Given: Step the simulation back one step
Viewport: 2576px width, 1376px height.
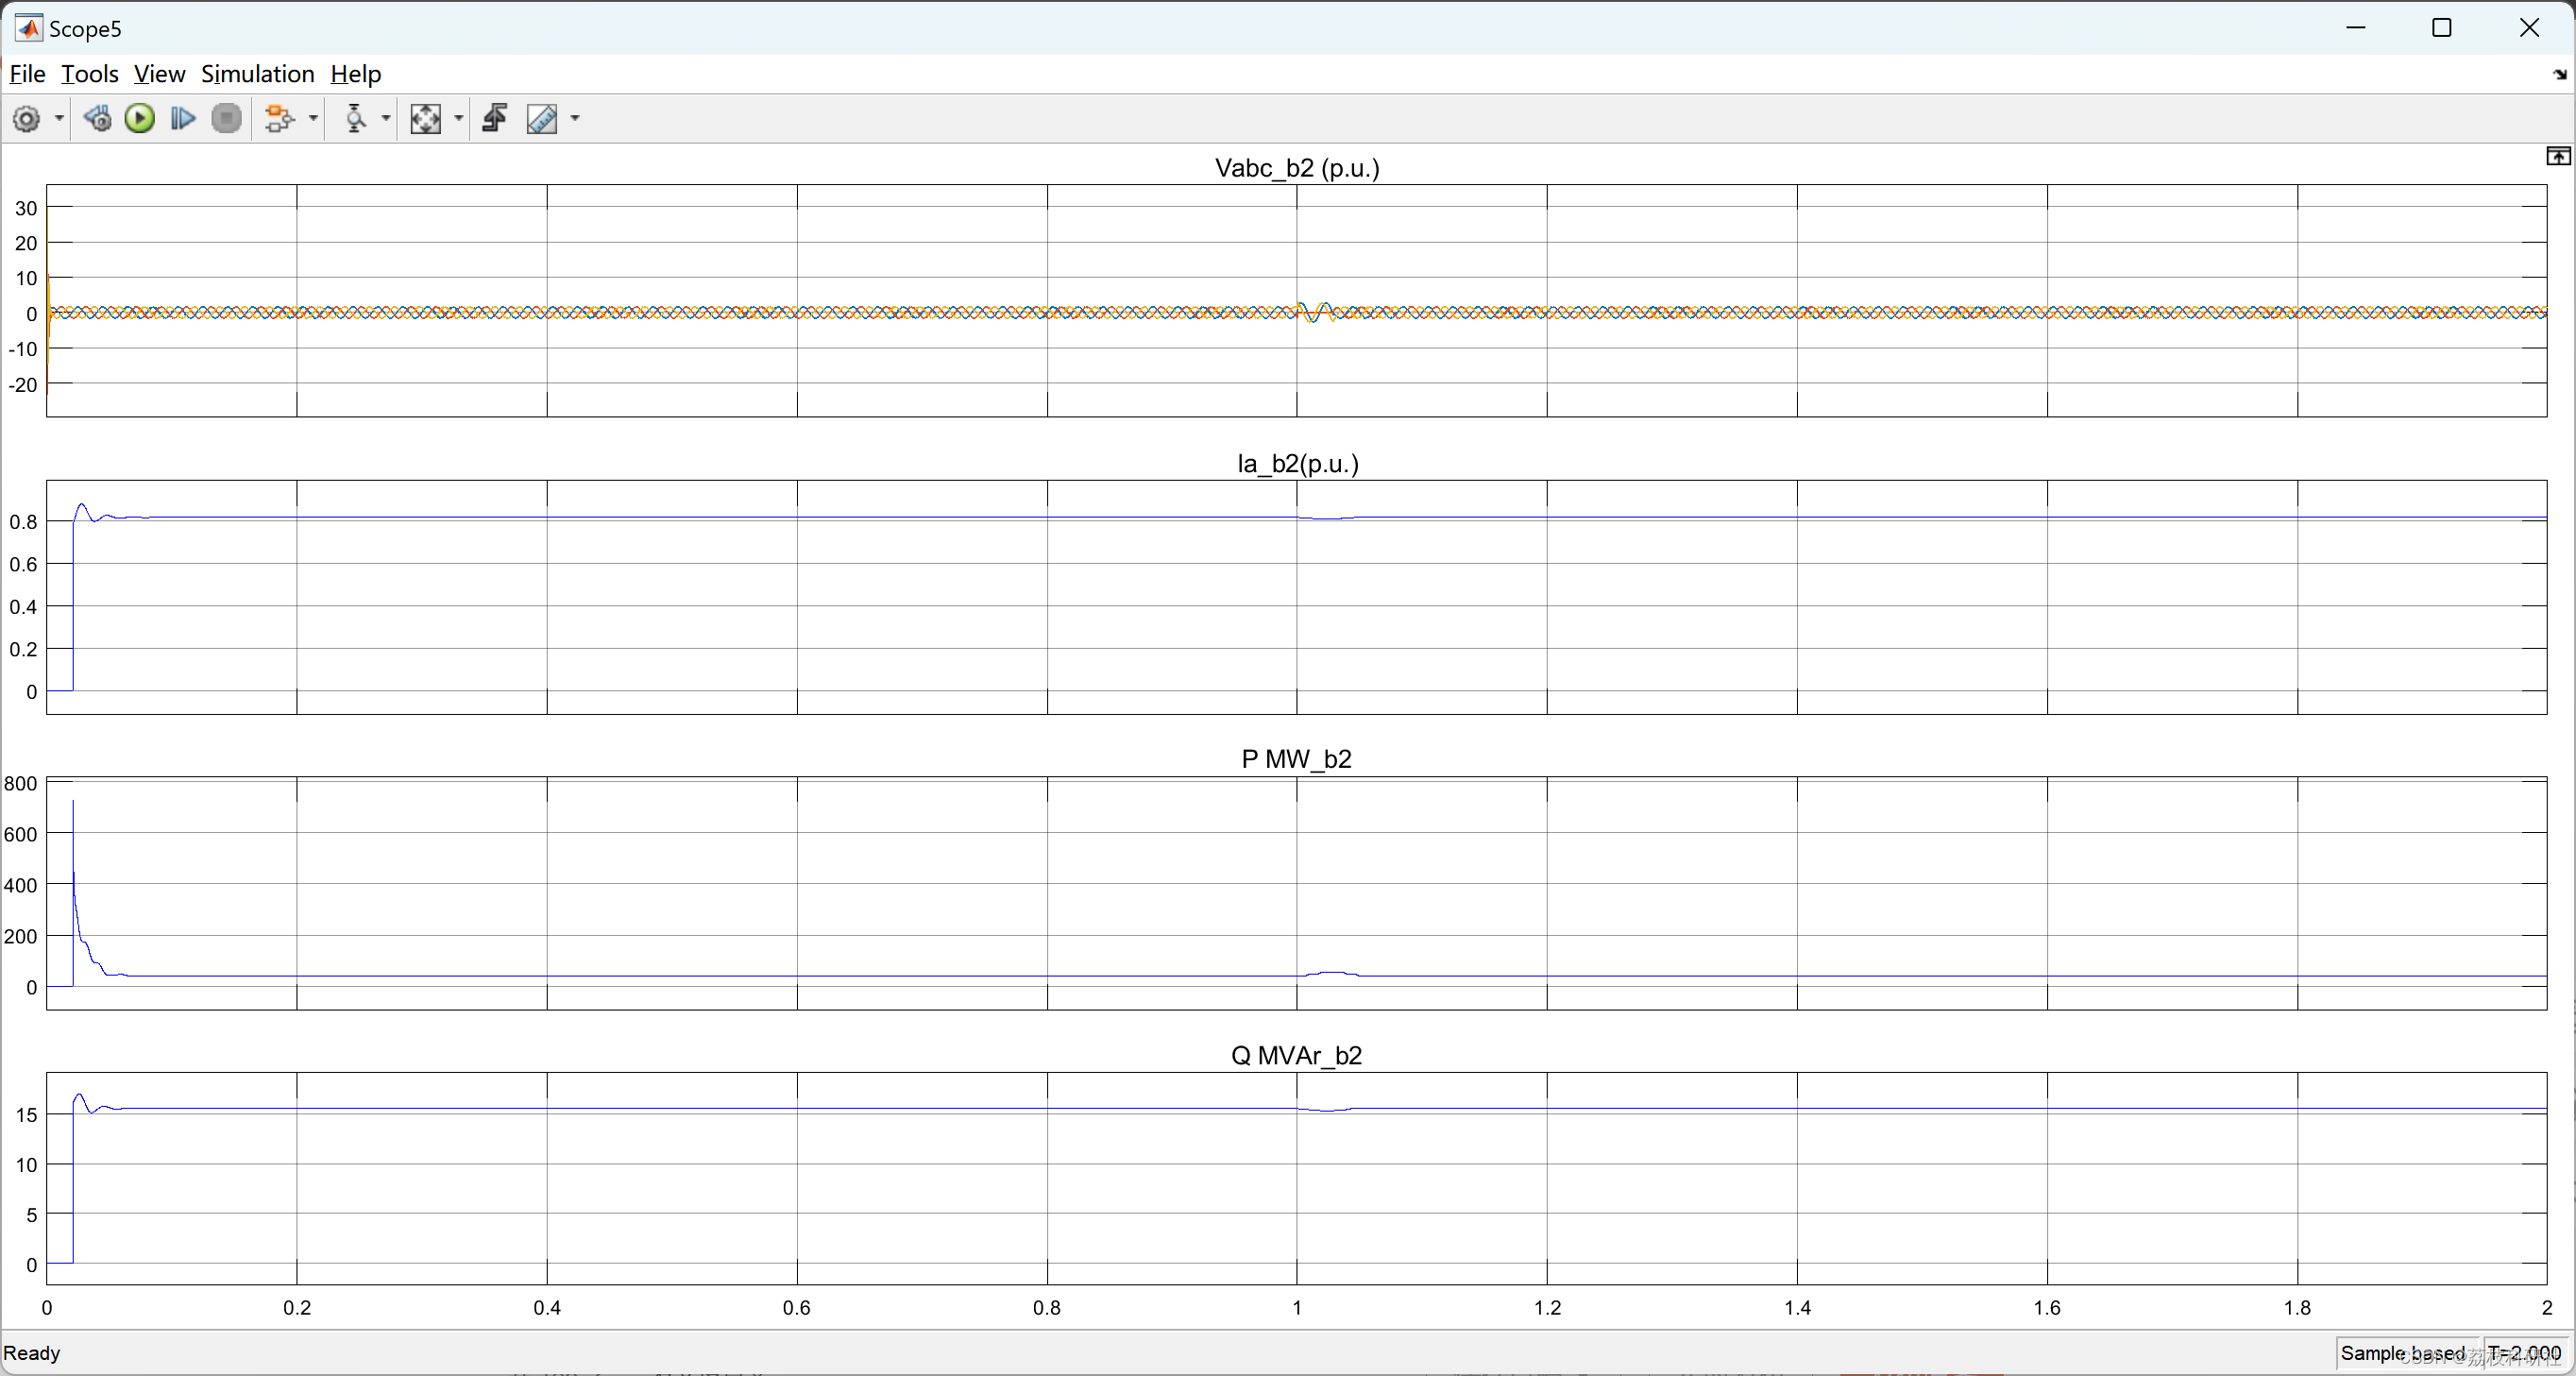Looking at the screenshot, I should [x=98, y=119].
